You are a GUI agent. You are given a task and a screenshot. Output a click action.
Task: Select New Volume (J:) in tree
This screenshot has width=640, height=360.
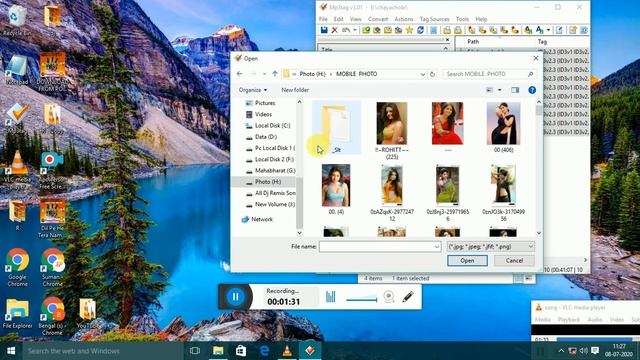coord(275,204)
